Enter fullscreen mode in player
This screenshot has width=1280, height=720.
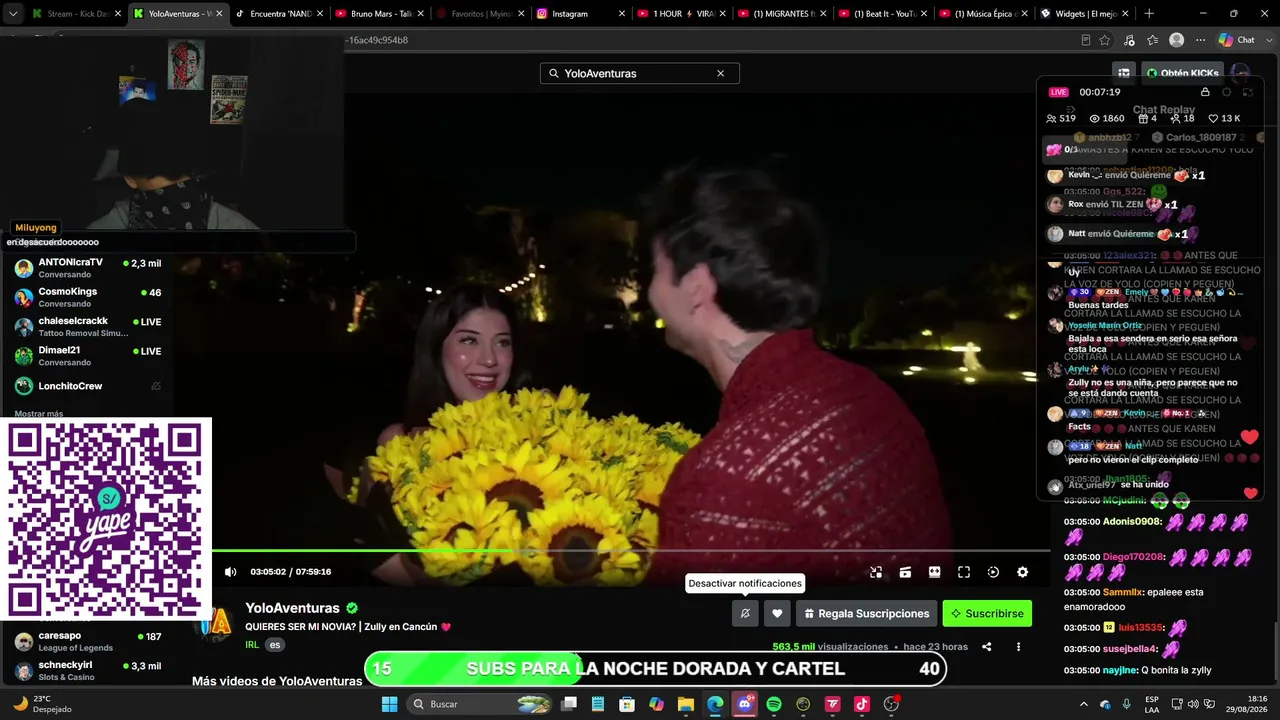point(964,572)
